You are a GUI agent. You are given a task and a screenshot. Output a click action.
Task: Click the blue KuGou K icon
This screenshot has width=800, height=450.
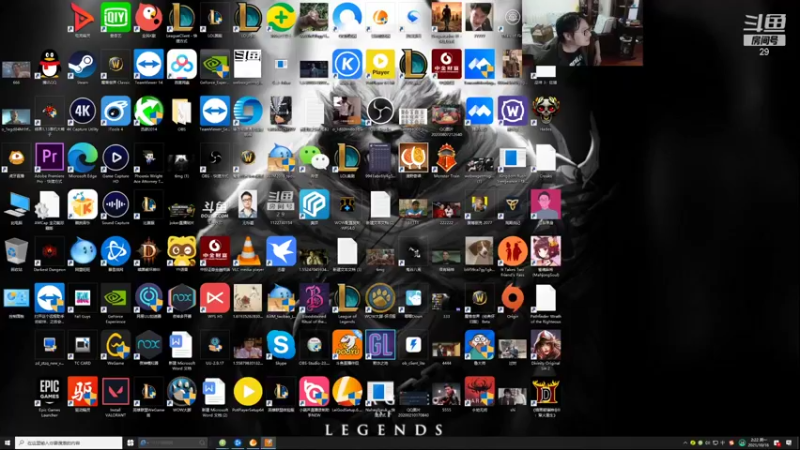(x=347, y=66)
